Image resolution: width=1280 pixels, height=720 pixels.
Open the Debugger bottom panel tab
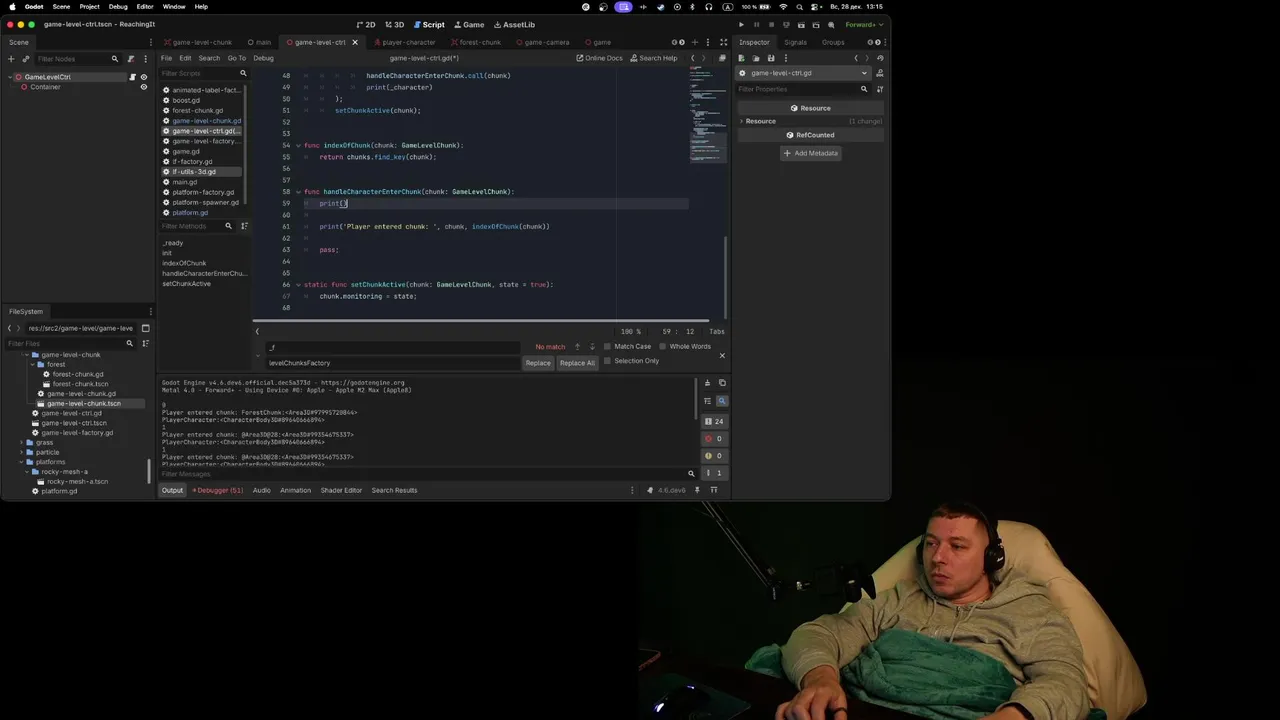[219, 490]
